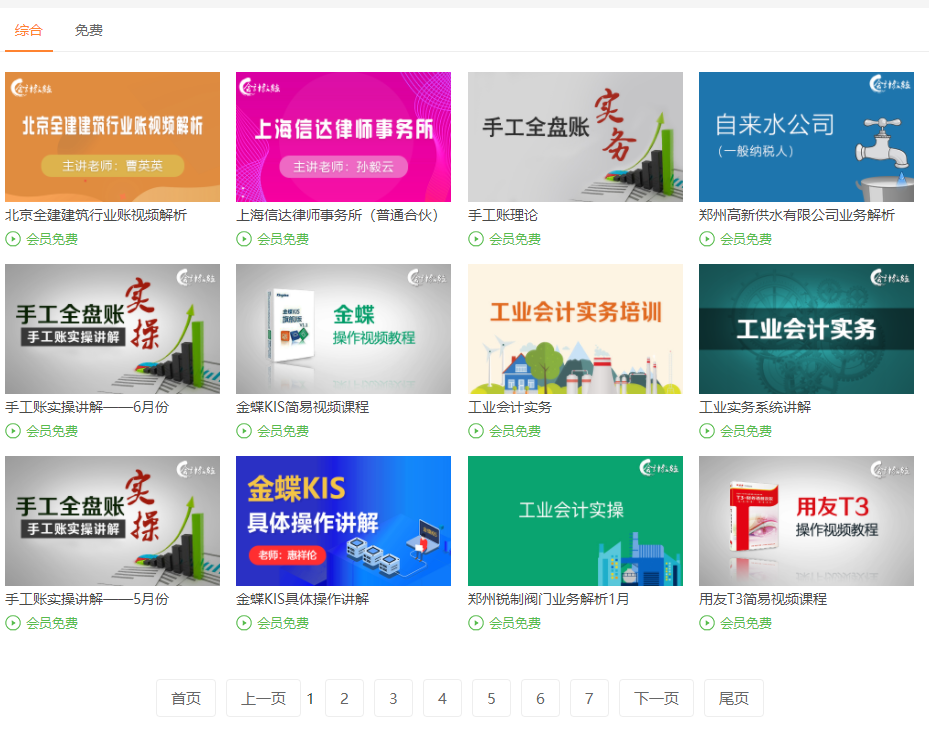Jump to page 4
Viewport: 929px width, 742px height.
[442, 698]
